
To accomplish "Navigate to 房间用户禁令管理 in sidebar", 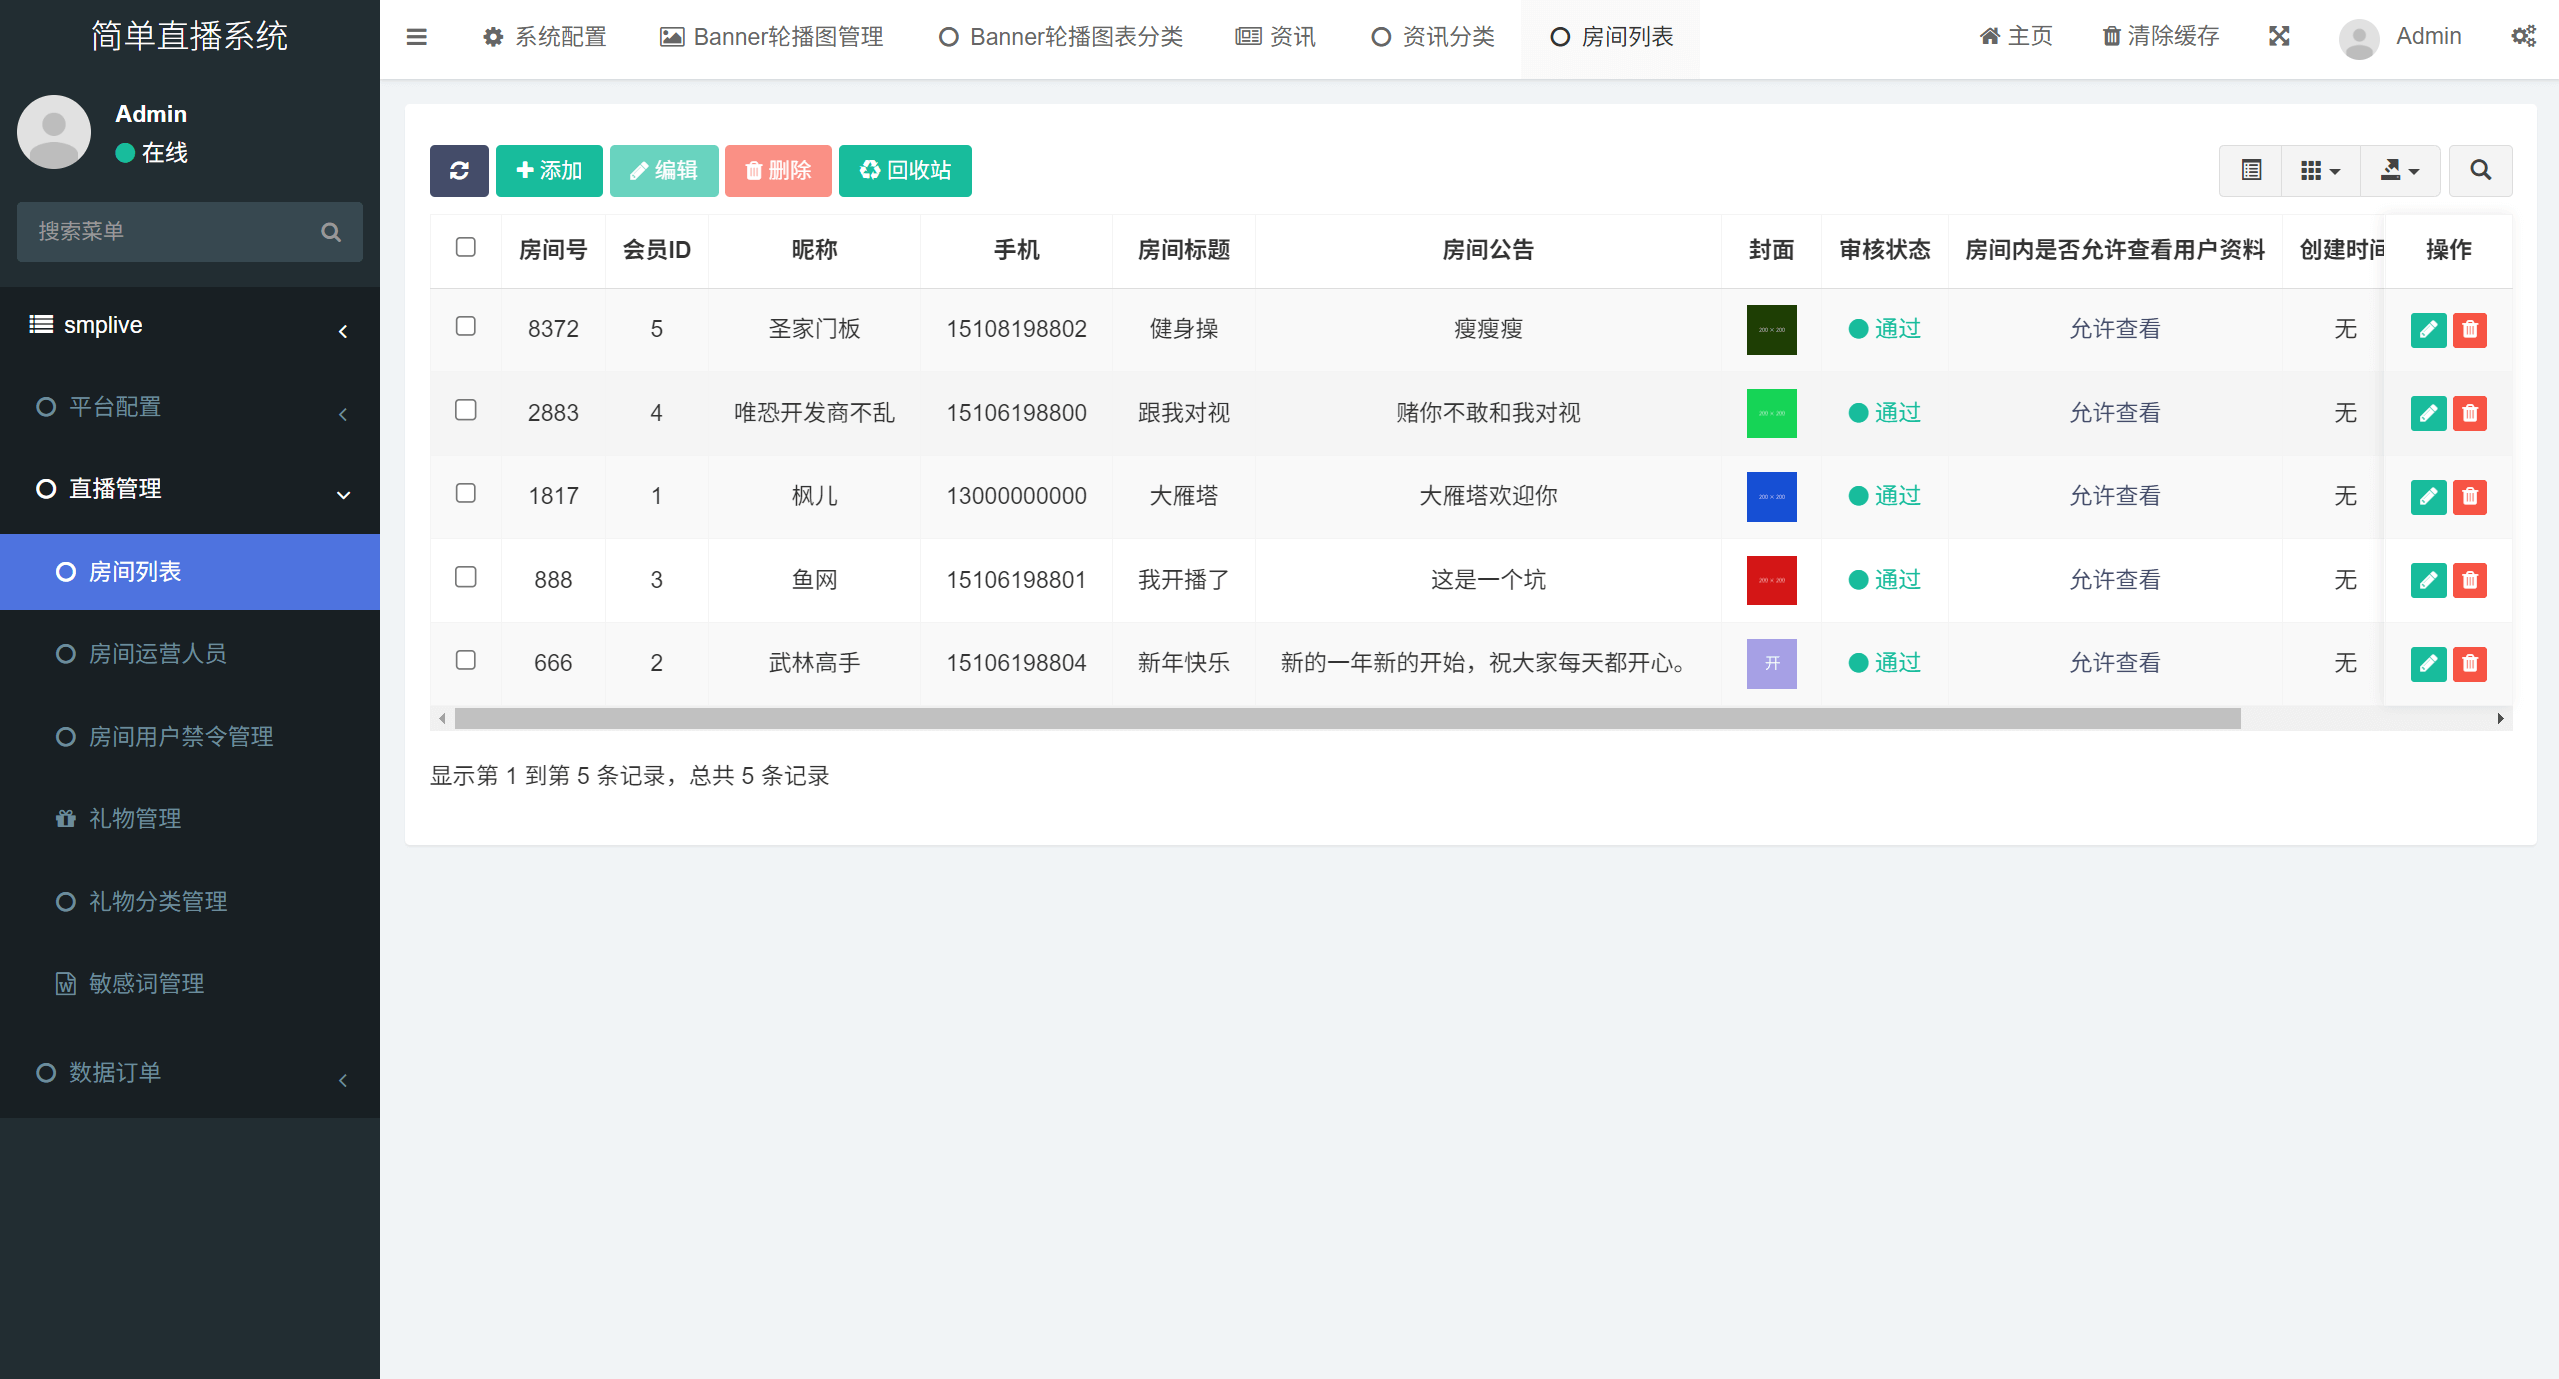I will [178, 736].
